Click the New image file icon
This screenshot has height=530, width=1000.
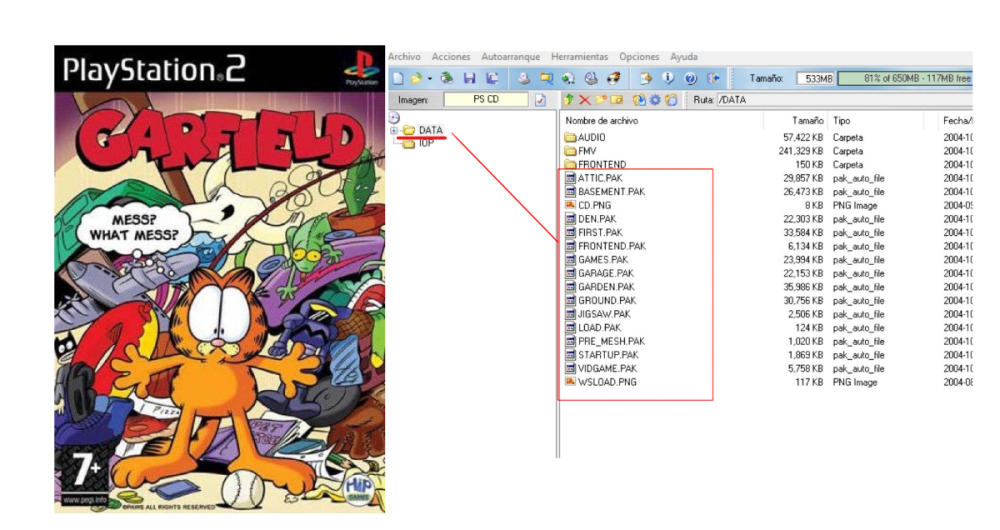pos(398,78)
